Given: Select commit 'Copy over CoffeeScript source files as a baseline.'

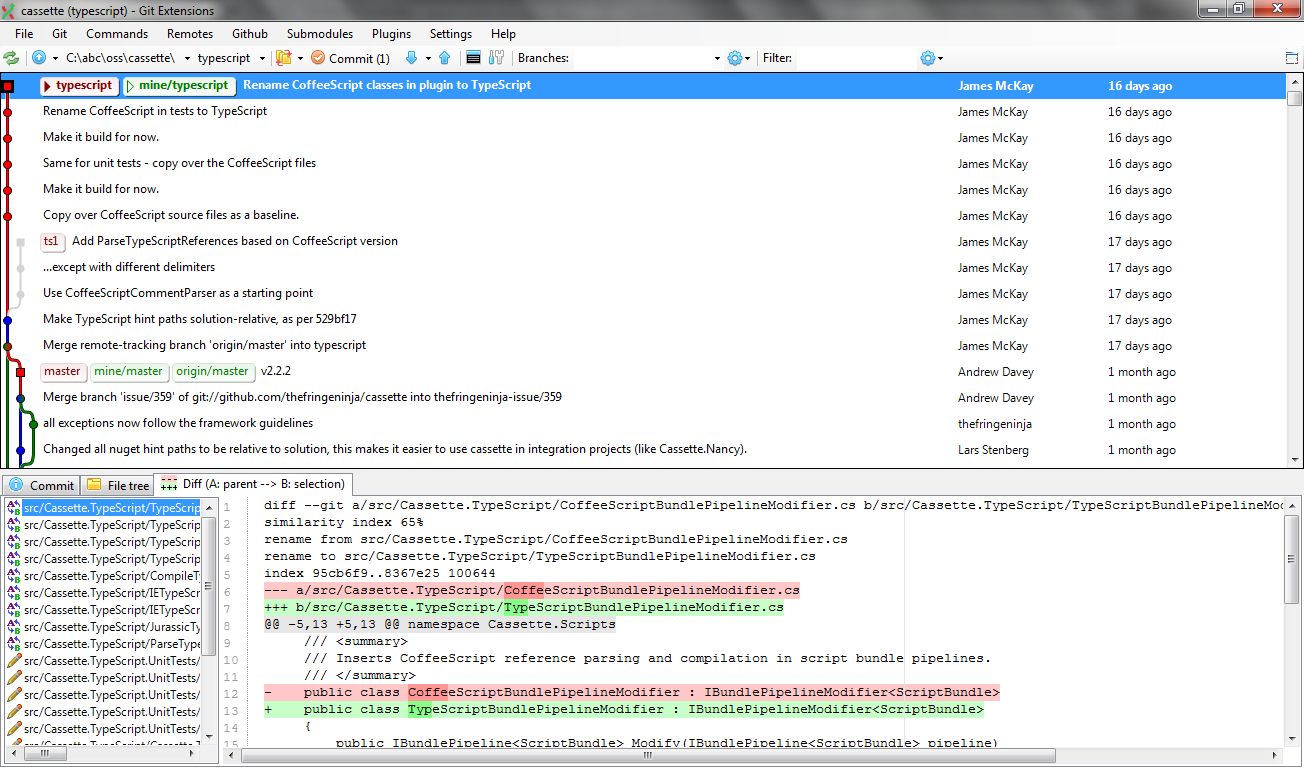Looking at the screenshot, I should [171, 215].
